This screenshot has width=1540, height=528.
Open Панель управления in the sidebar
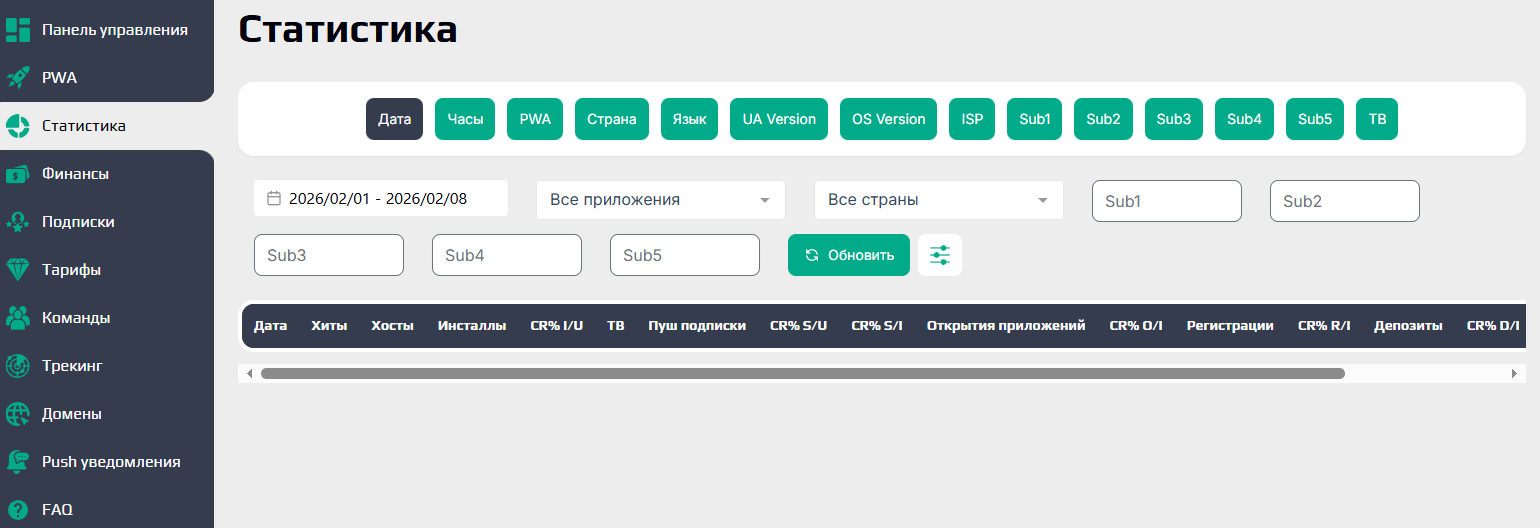(x=107, y=30)
